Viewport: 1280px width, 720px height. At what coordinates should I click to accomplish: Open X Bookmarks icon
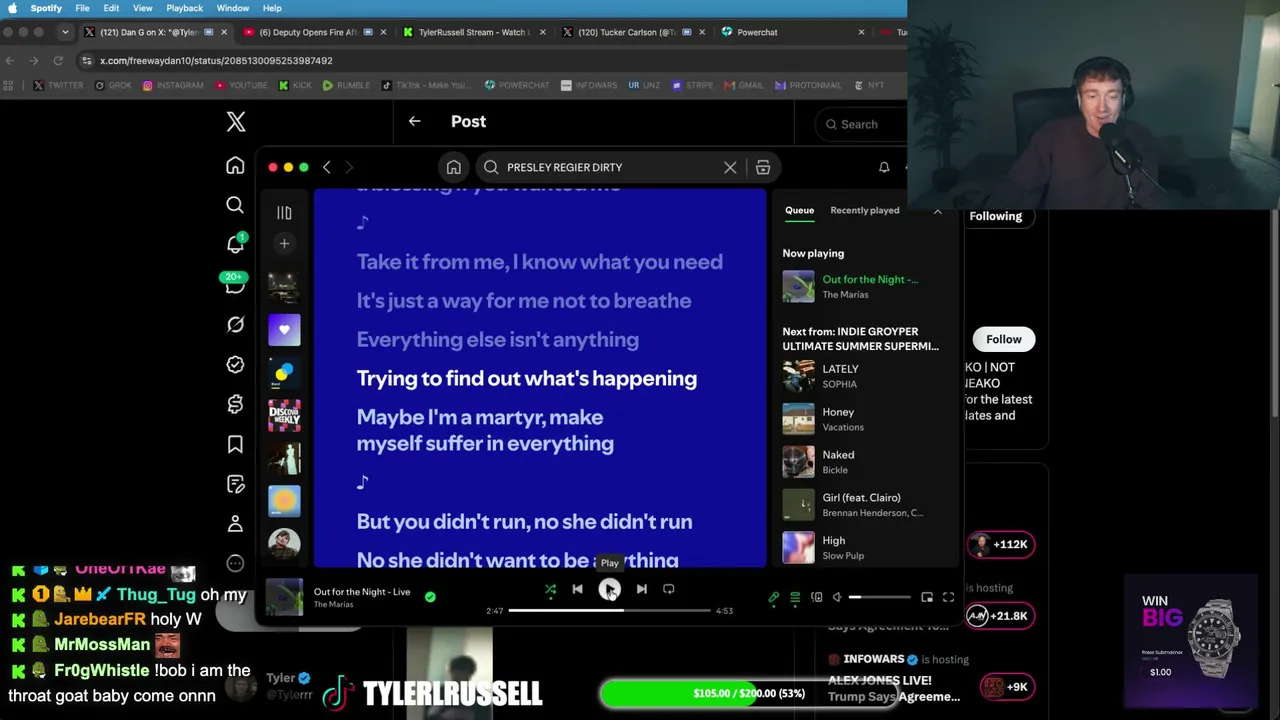235,444
